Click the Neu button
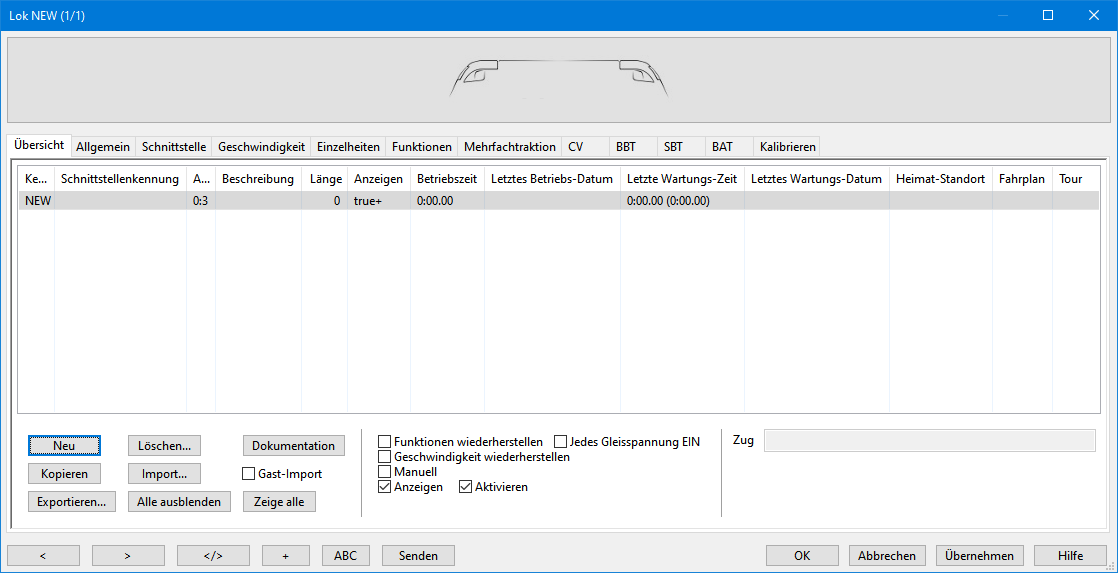The image size is (1118, 573). 64,445
